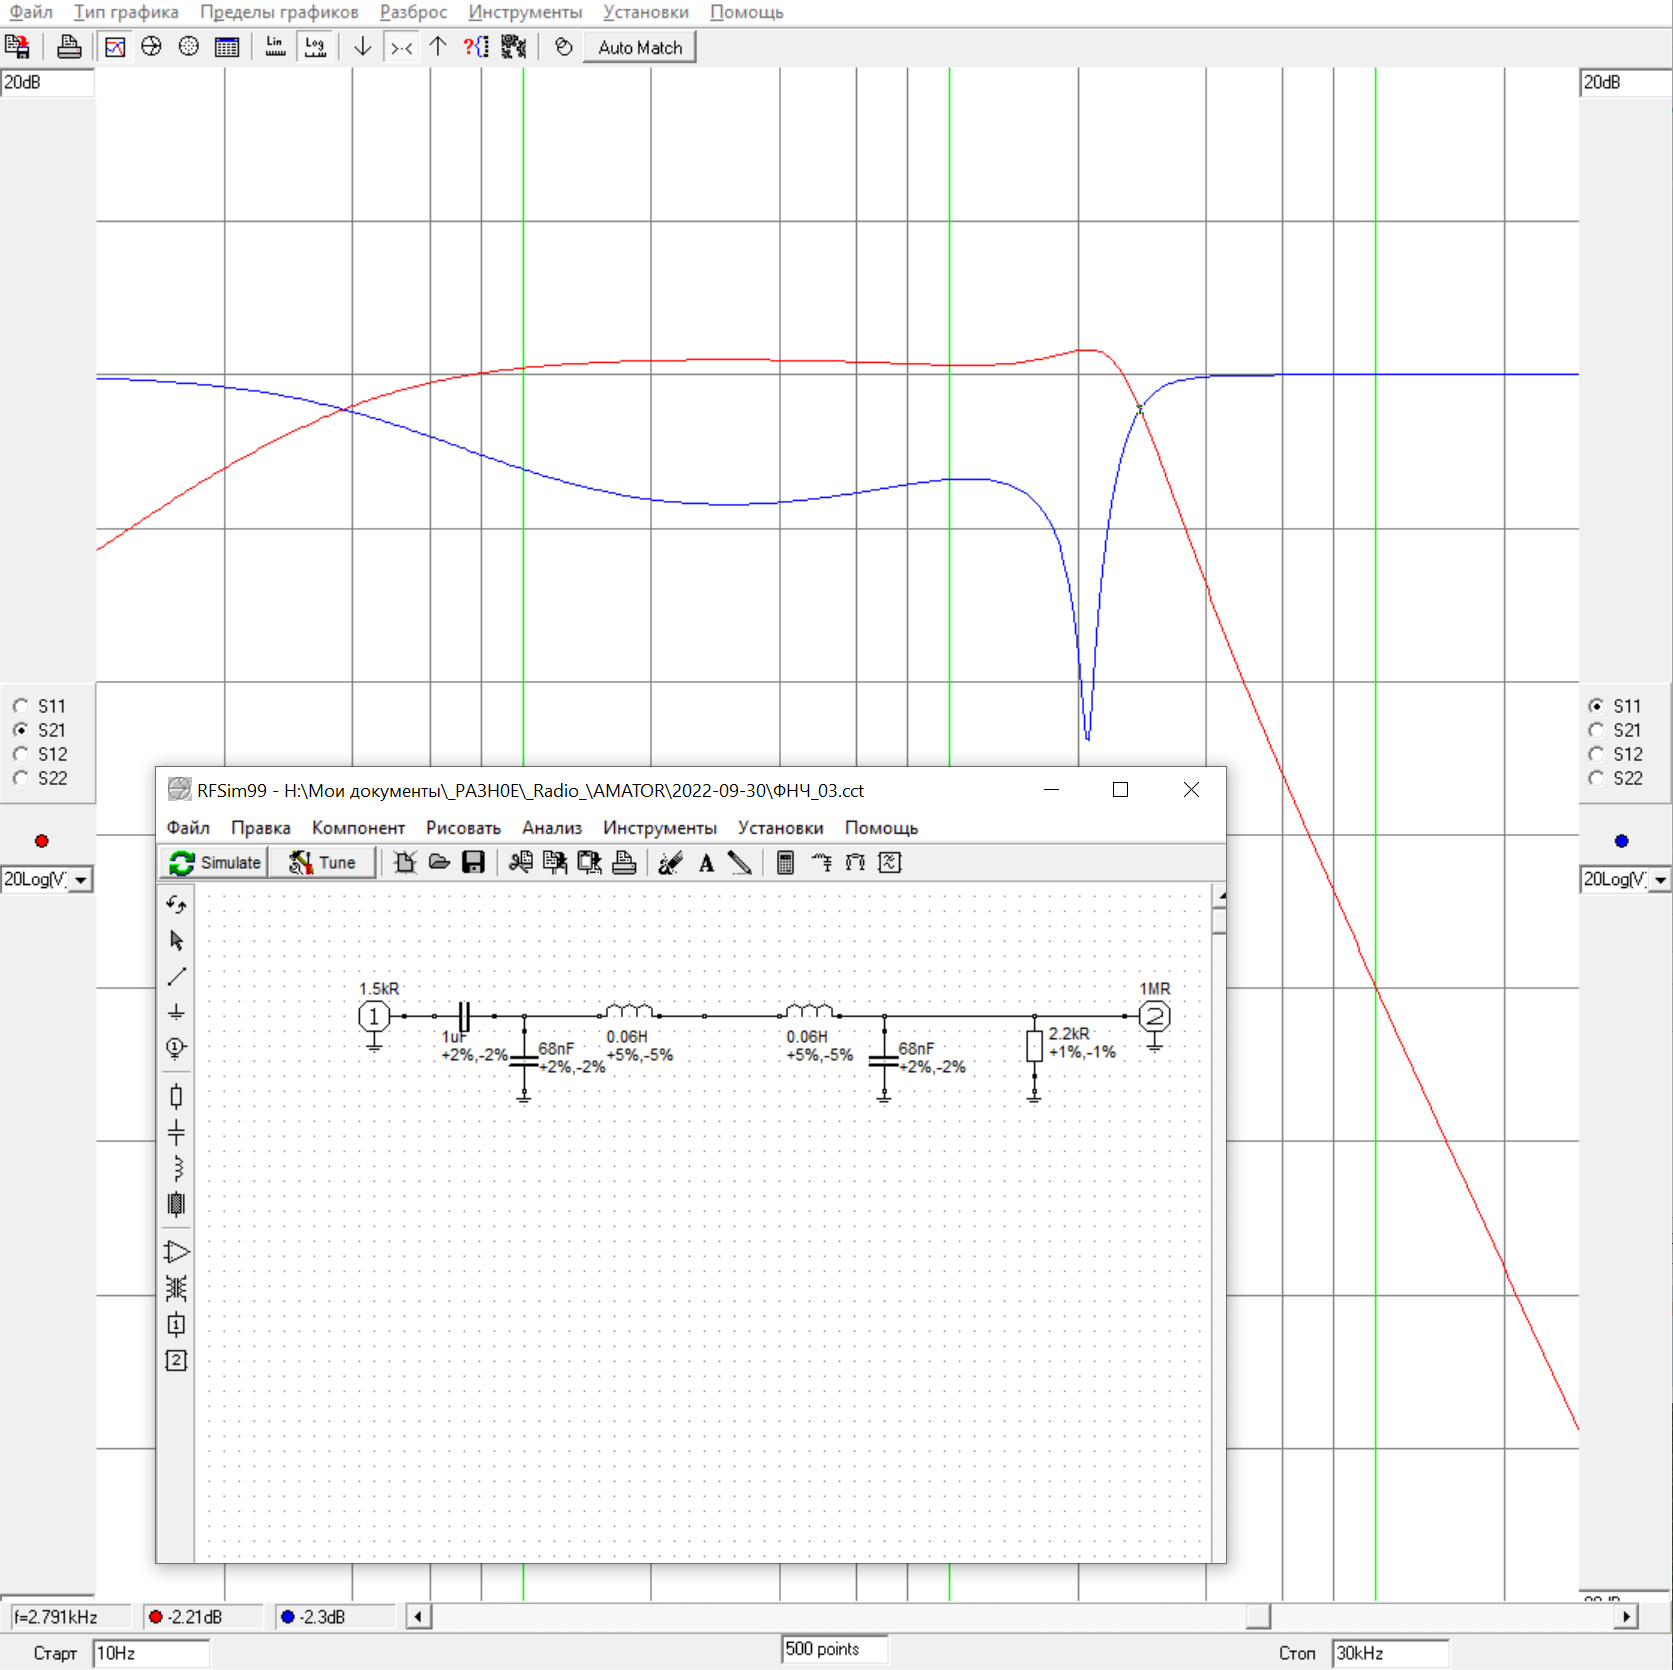Click right 20dB scale field

1625,82
